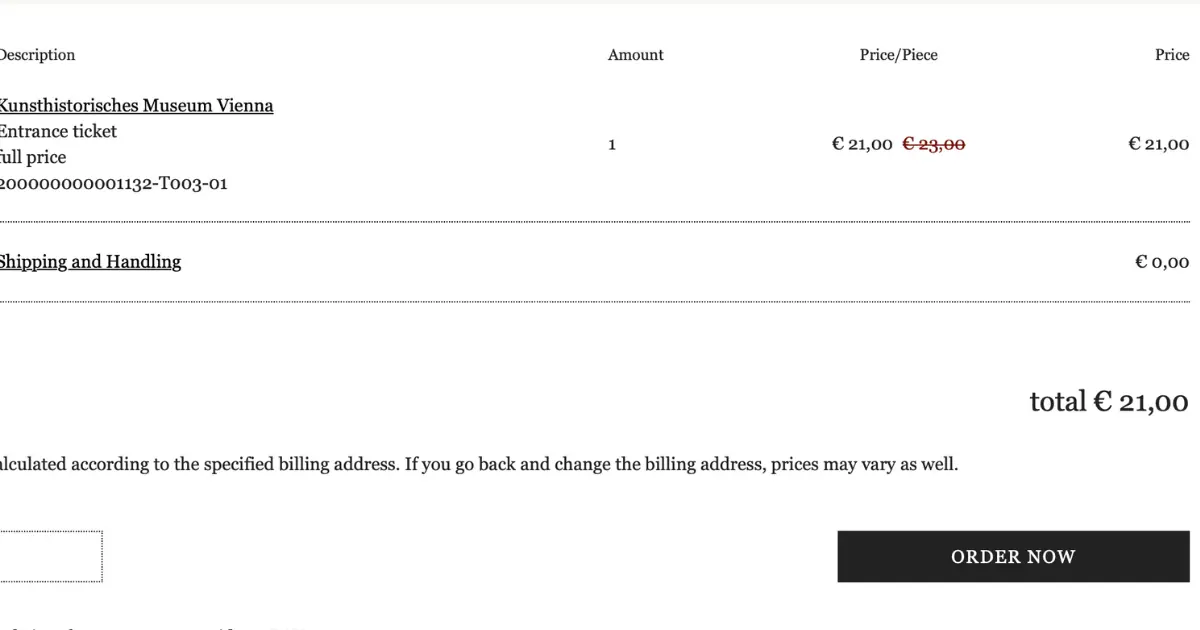Select the crossed-out € 23,00 original price
The width and height of the screenshot is (1200, 630).
[x=934, y=144]
